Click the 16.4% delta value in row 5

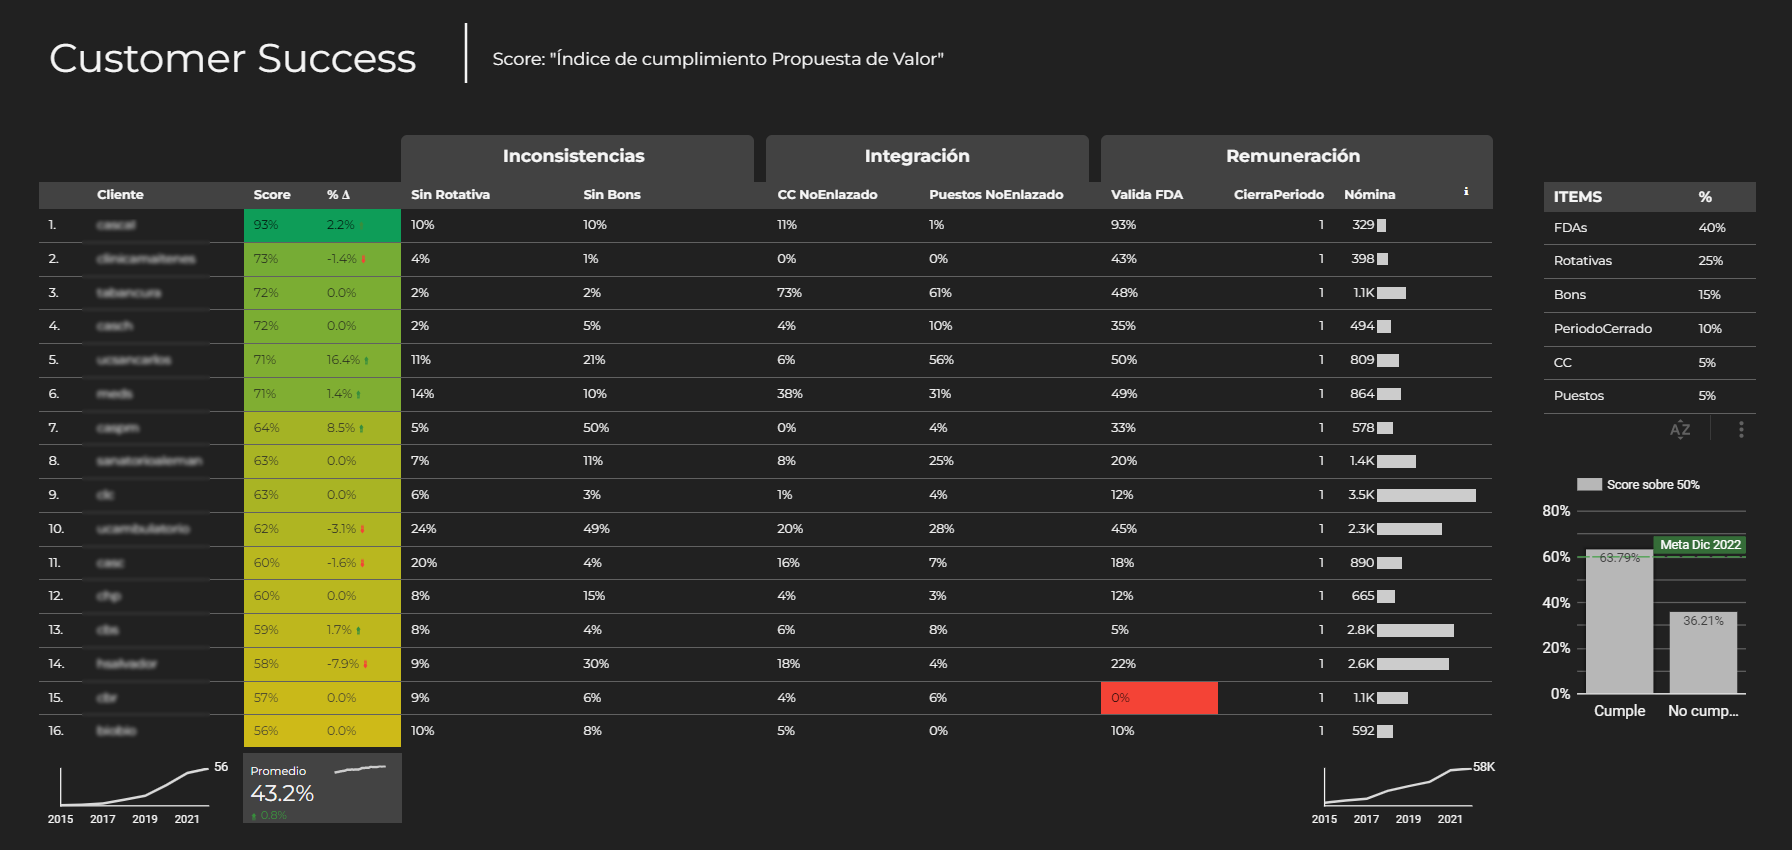tap(343, 360)
